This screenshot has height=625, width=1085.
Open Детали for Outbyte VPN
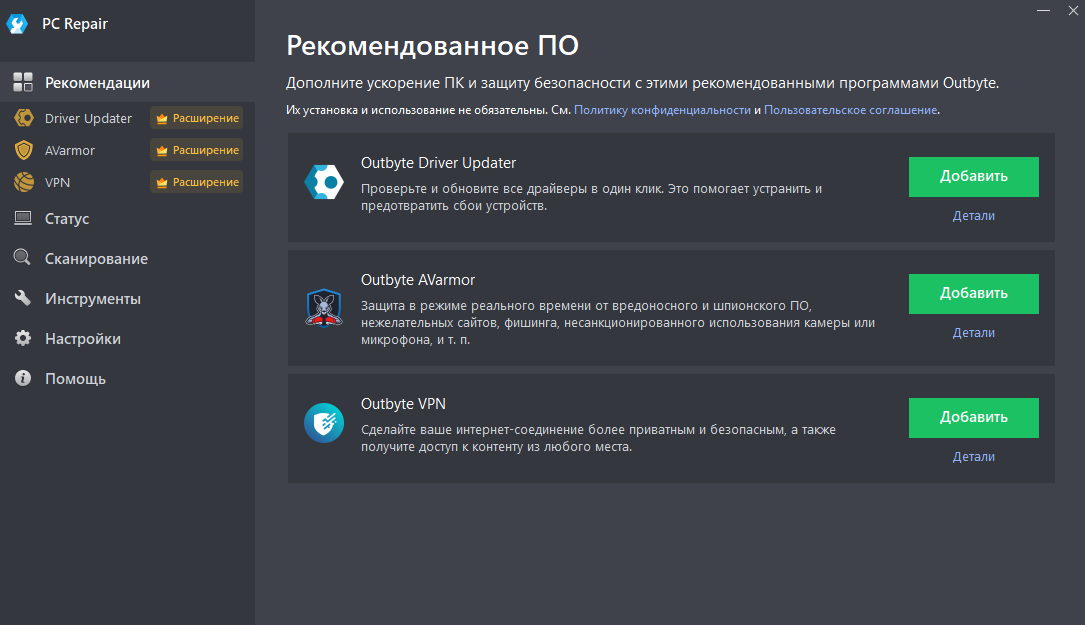click(x=974, y=456)
